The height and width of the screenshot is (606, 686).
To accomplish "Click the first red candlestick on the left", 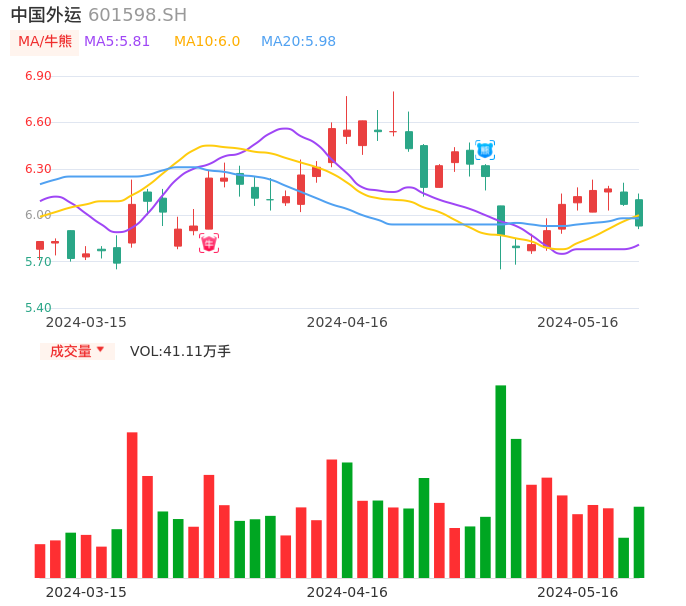I will 40,245.
